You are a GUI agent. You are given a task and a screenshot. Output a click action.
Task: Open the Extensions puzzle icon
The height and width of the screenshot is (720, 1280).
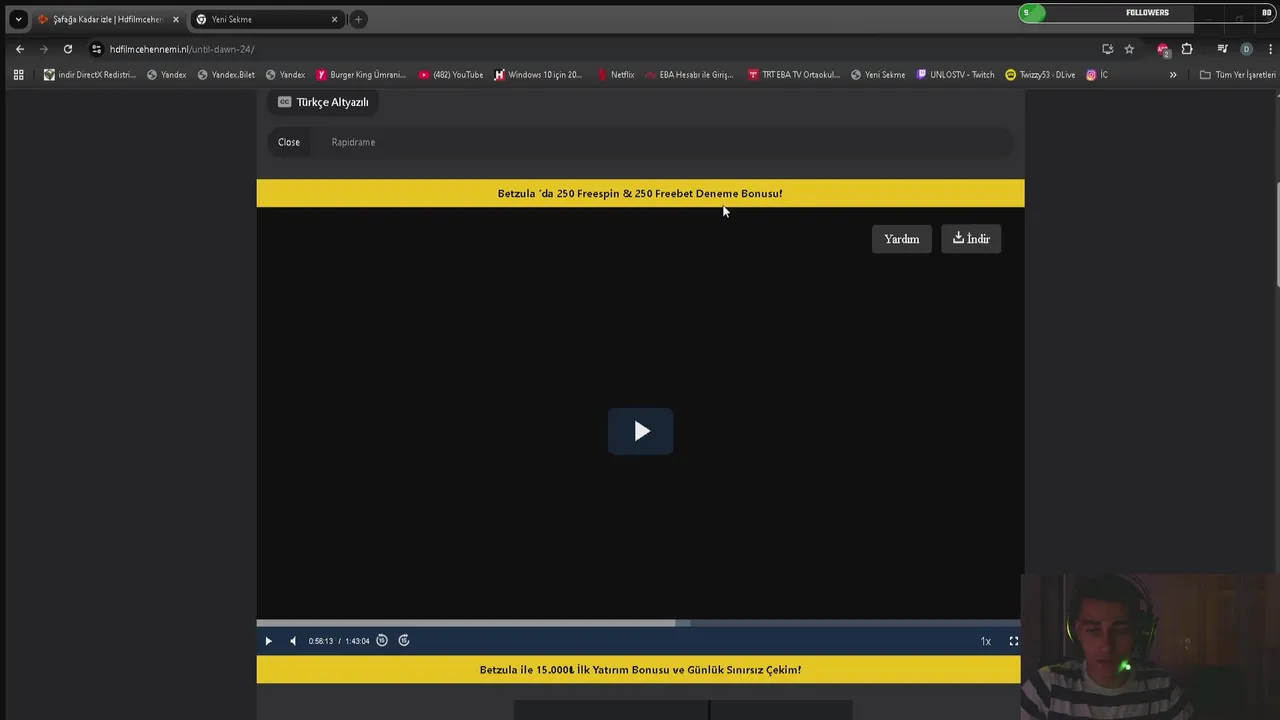tap(1187, 49)
